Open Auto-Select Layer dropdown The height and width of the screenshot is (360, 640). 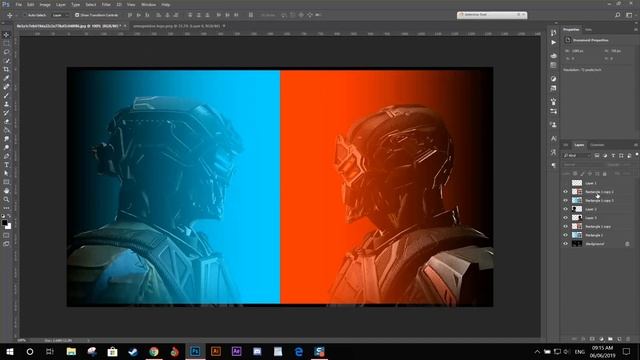[60, 15]
